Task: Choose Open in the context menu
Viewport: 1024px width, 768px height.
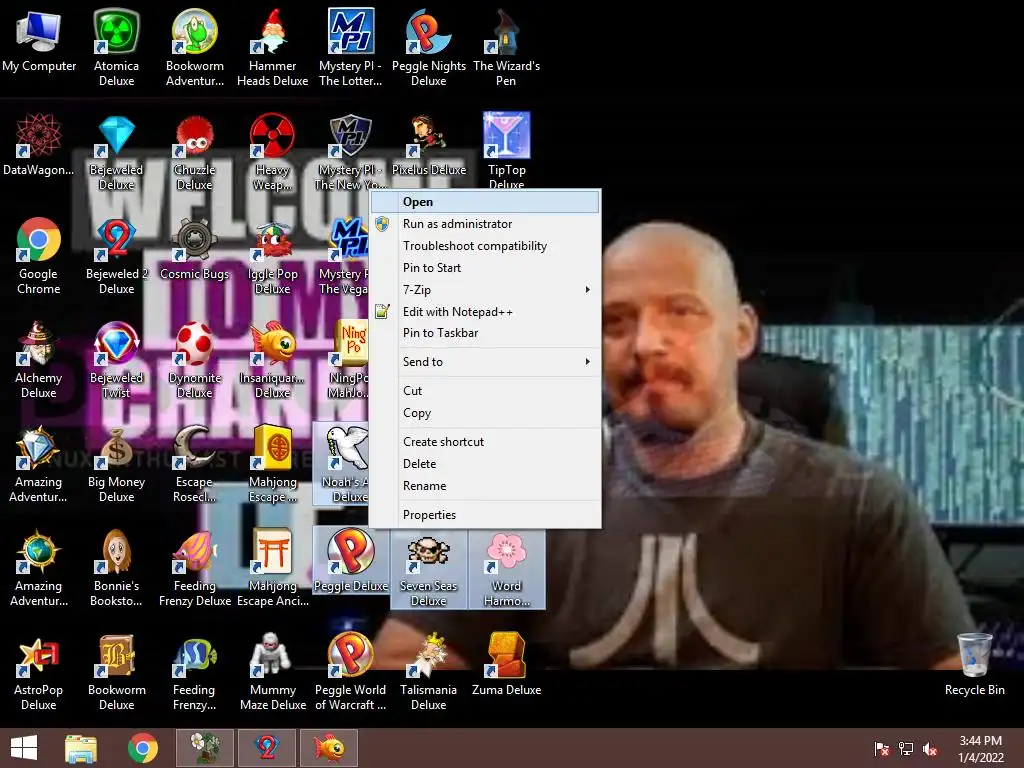Action: click(485, 202)
